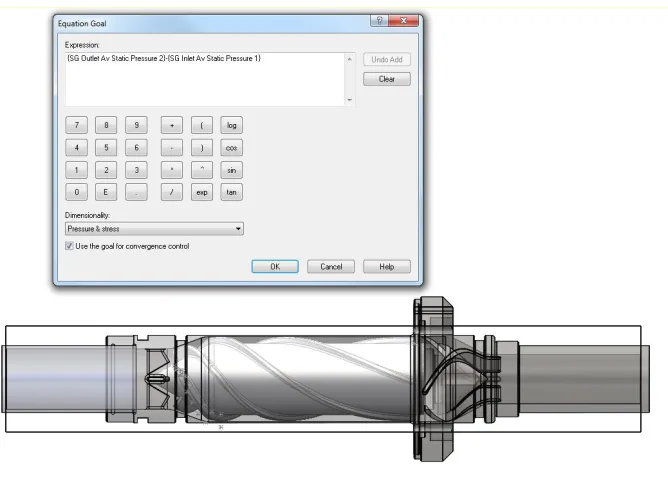Confirm the equation goal with OK
The height and width of the screenshot is (478, 668).
pos(275,267)
